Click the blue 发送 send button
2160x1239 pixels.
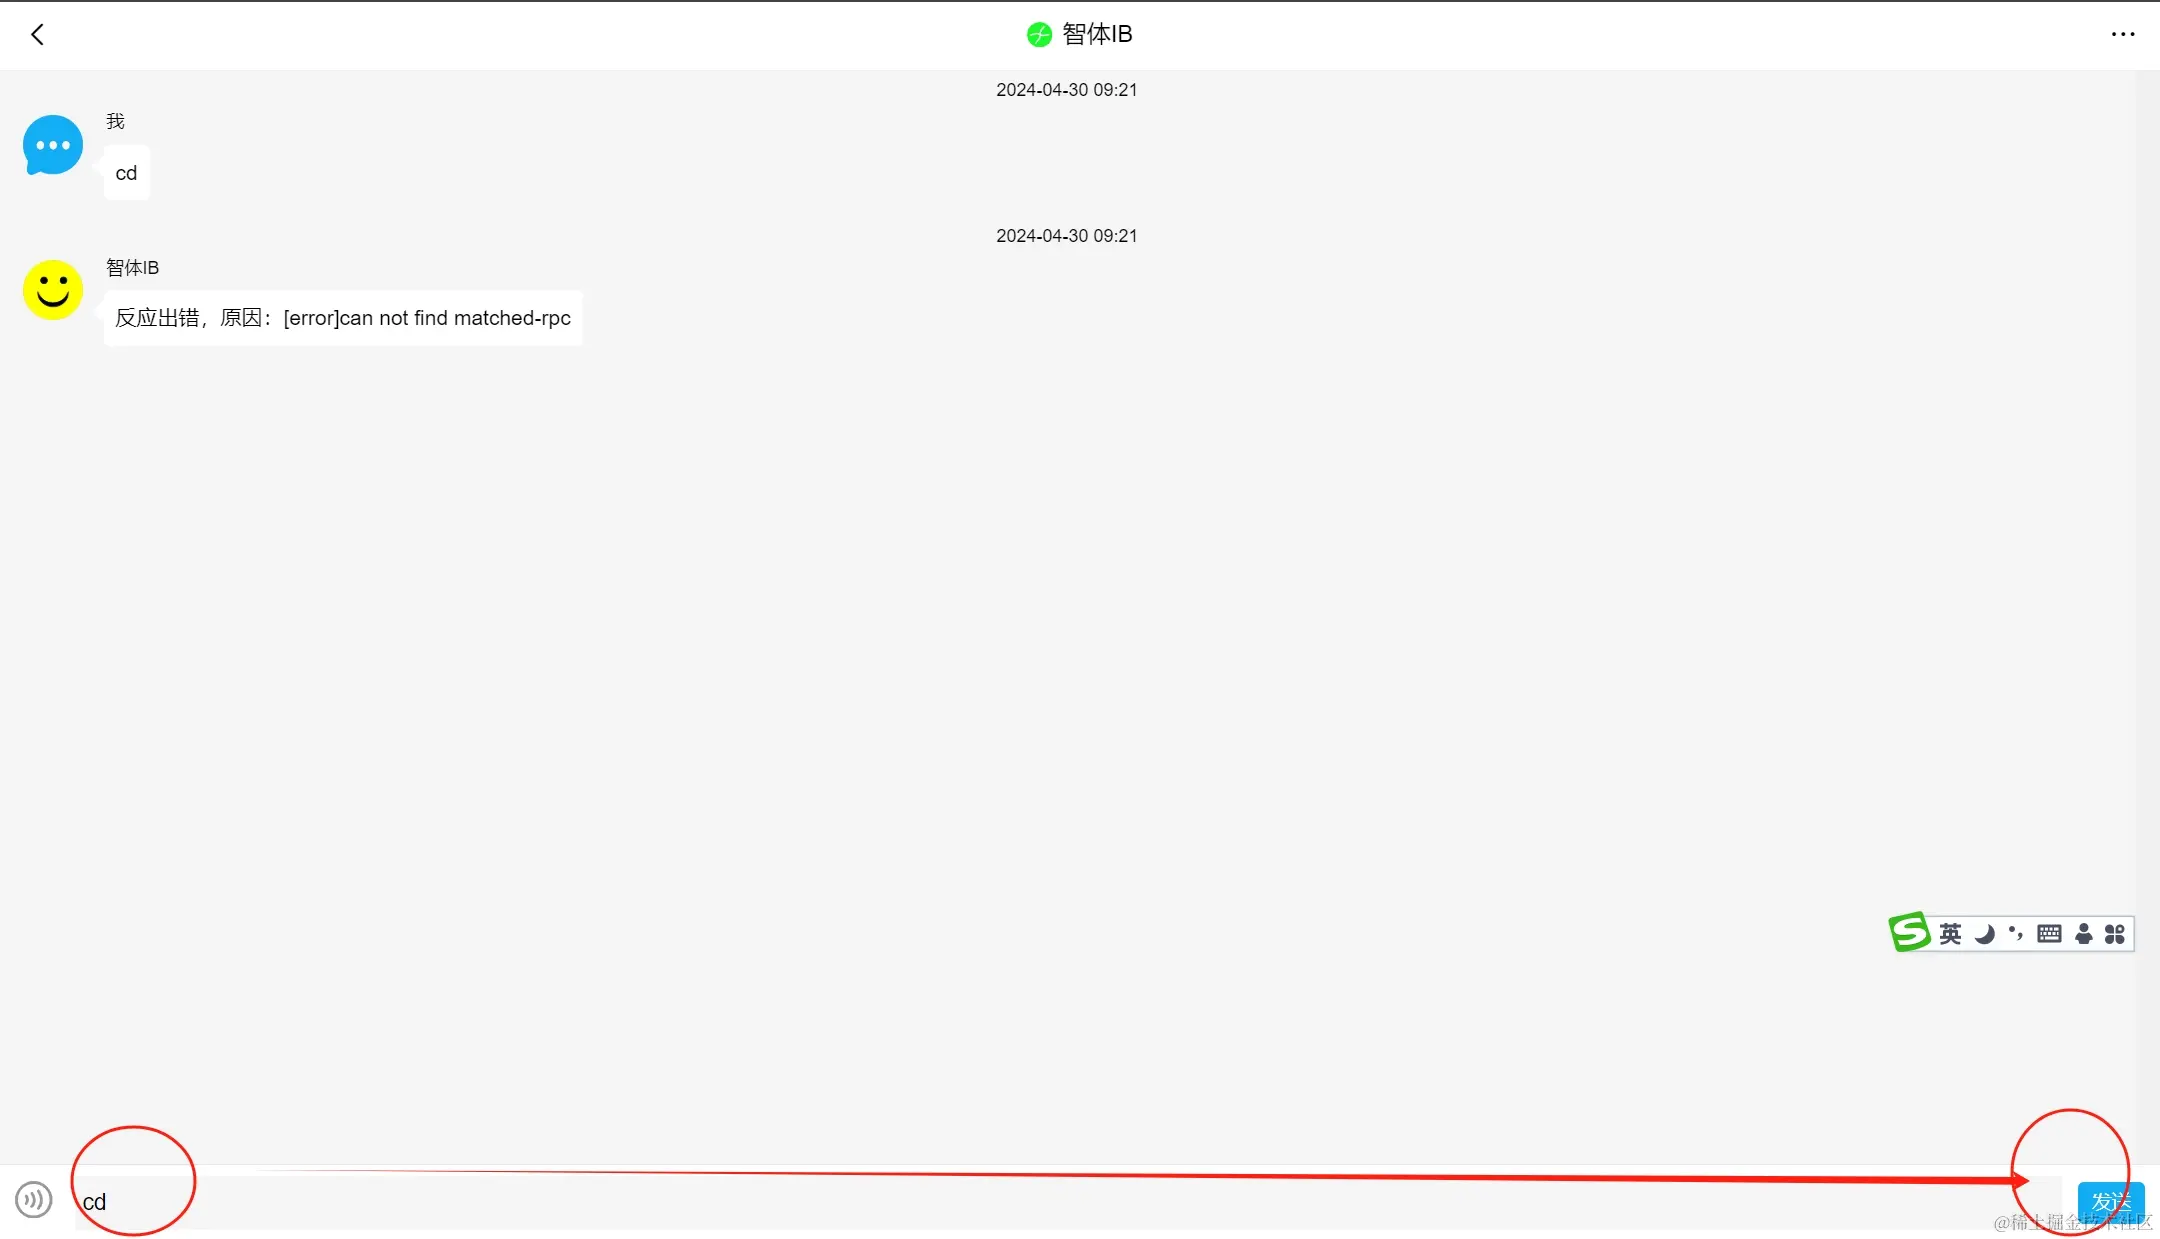[x=2110, y=1200]
